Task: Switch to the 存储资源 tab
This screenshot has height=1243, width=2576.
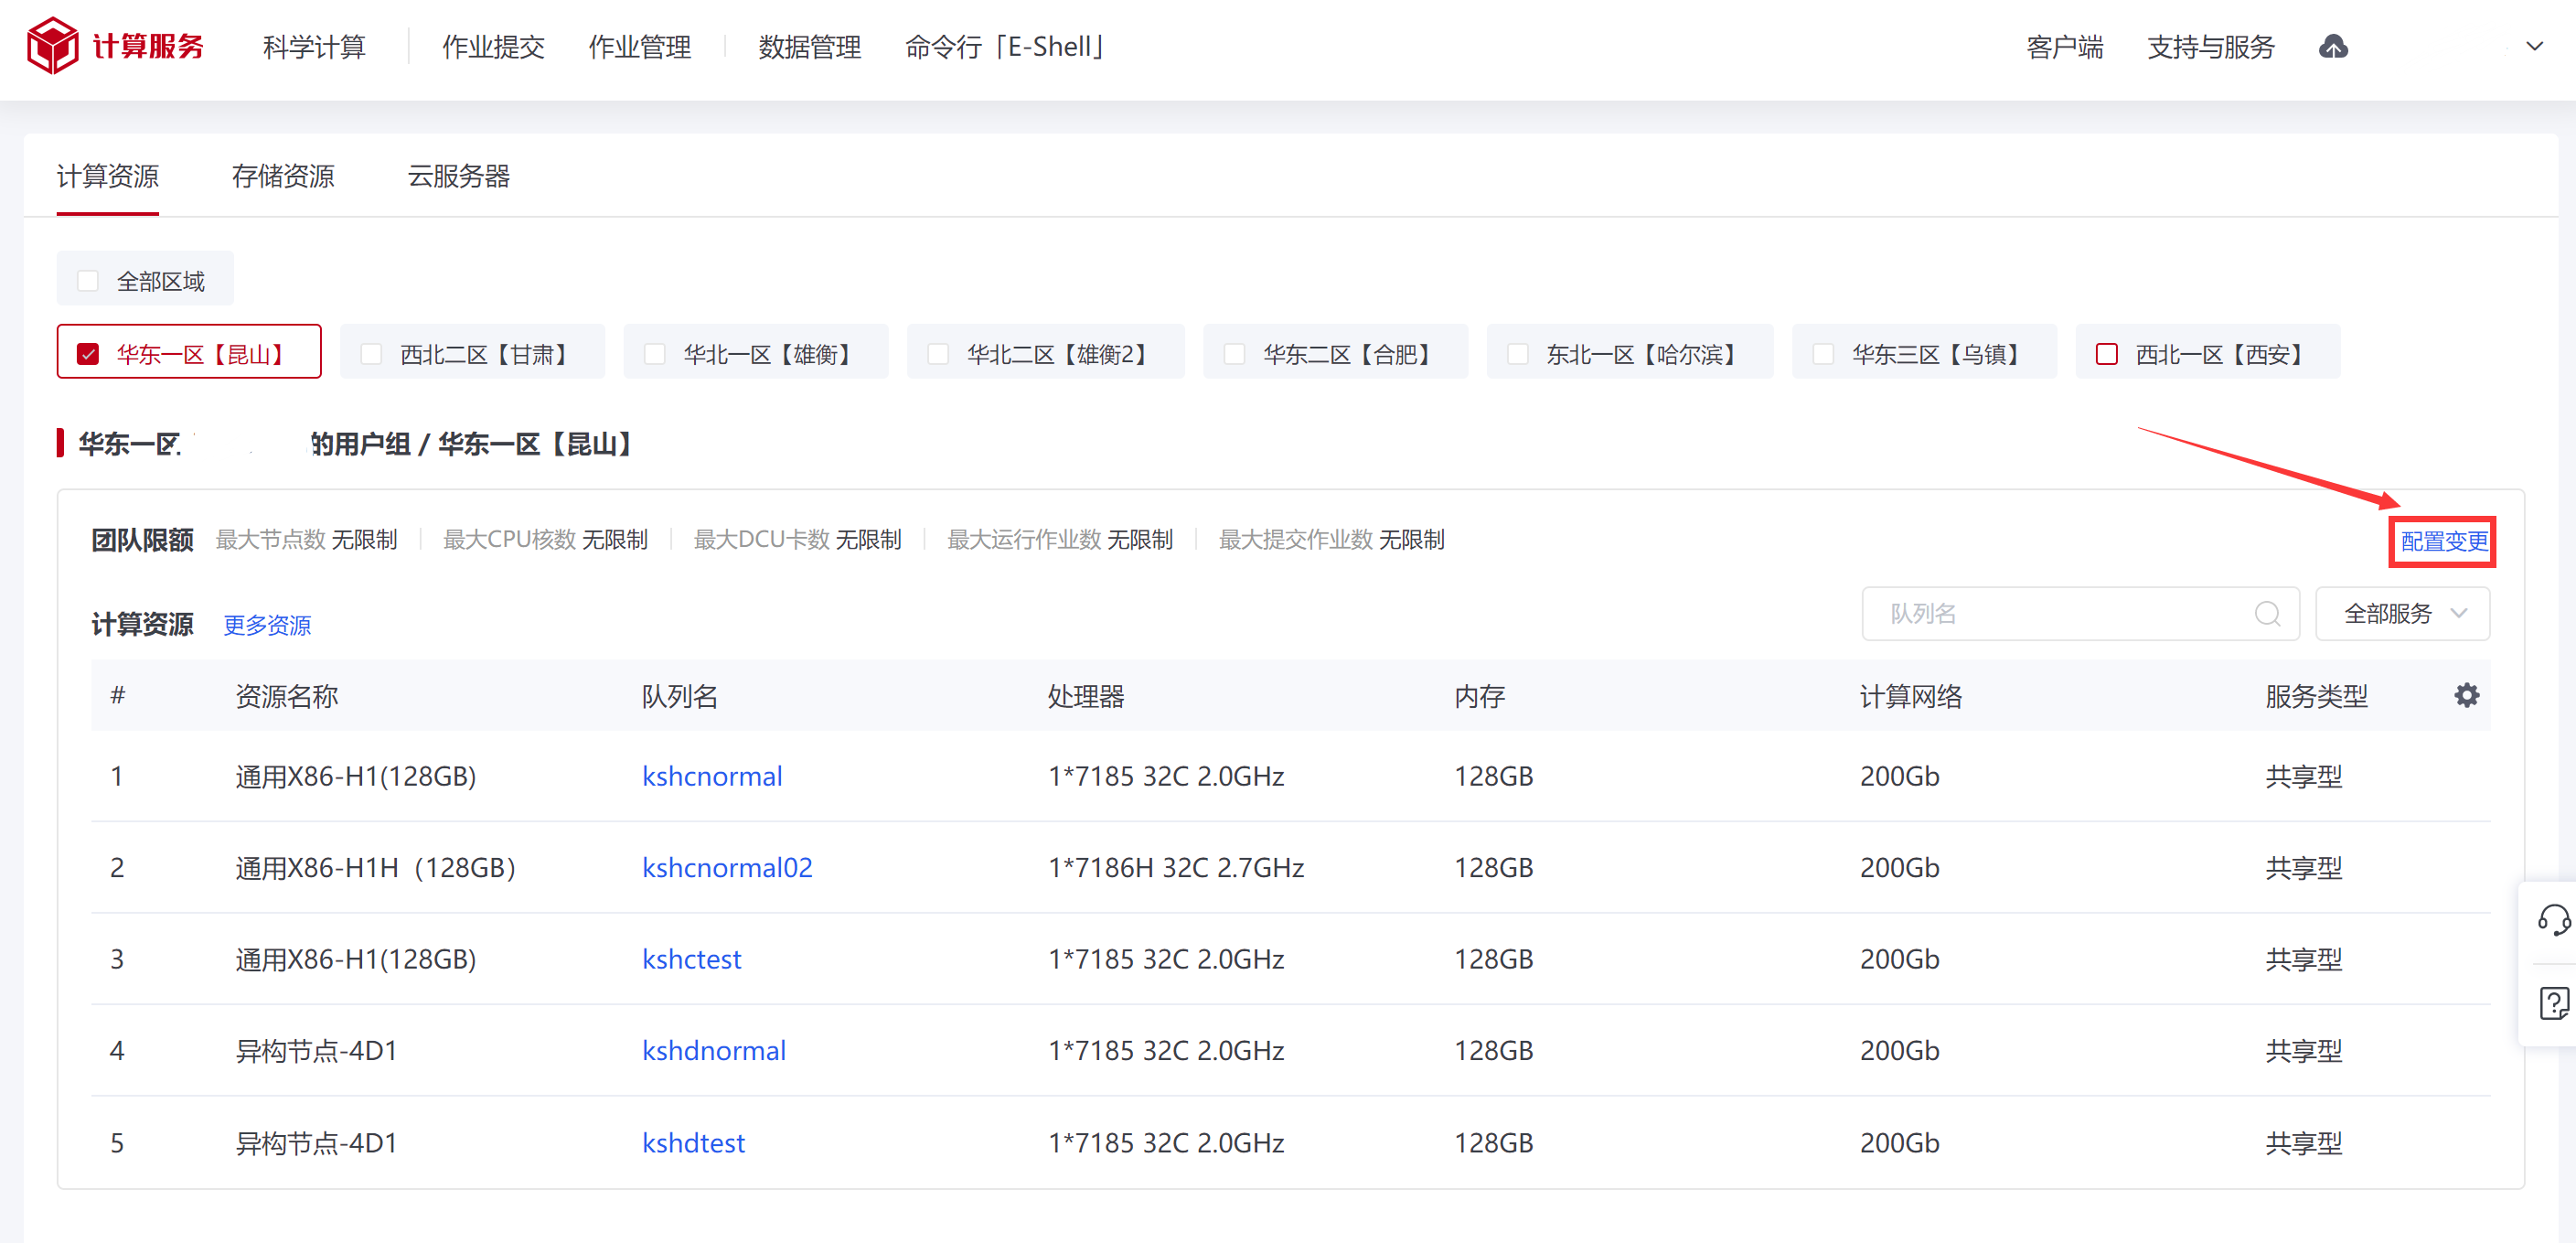Action: [283, 176]
